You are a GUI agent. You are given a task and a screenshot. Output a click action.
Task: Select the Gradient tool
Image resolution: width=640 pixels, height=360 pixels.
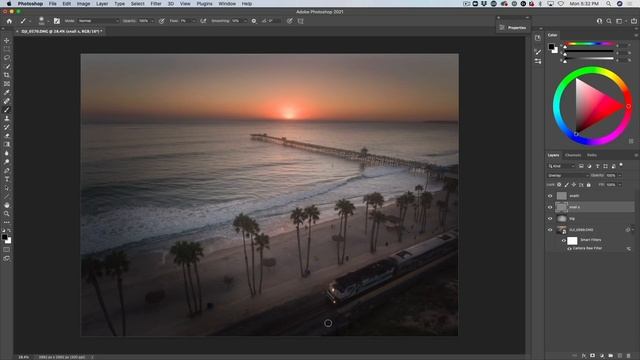coord(7,144)
